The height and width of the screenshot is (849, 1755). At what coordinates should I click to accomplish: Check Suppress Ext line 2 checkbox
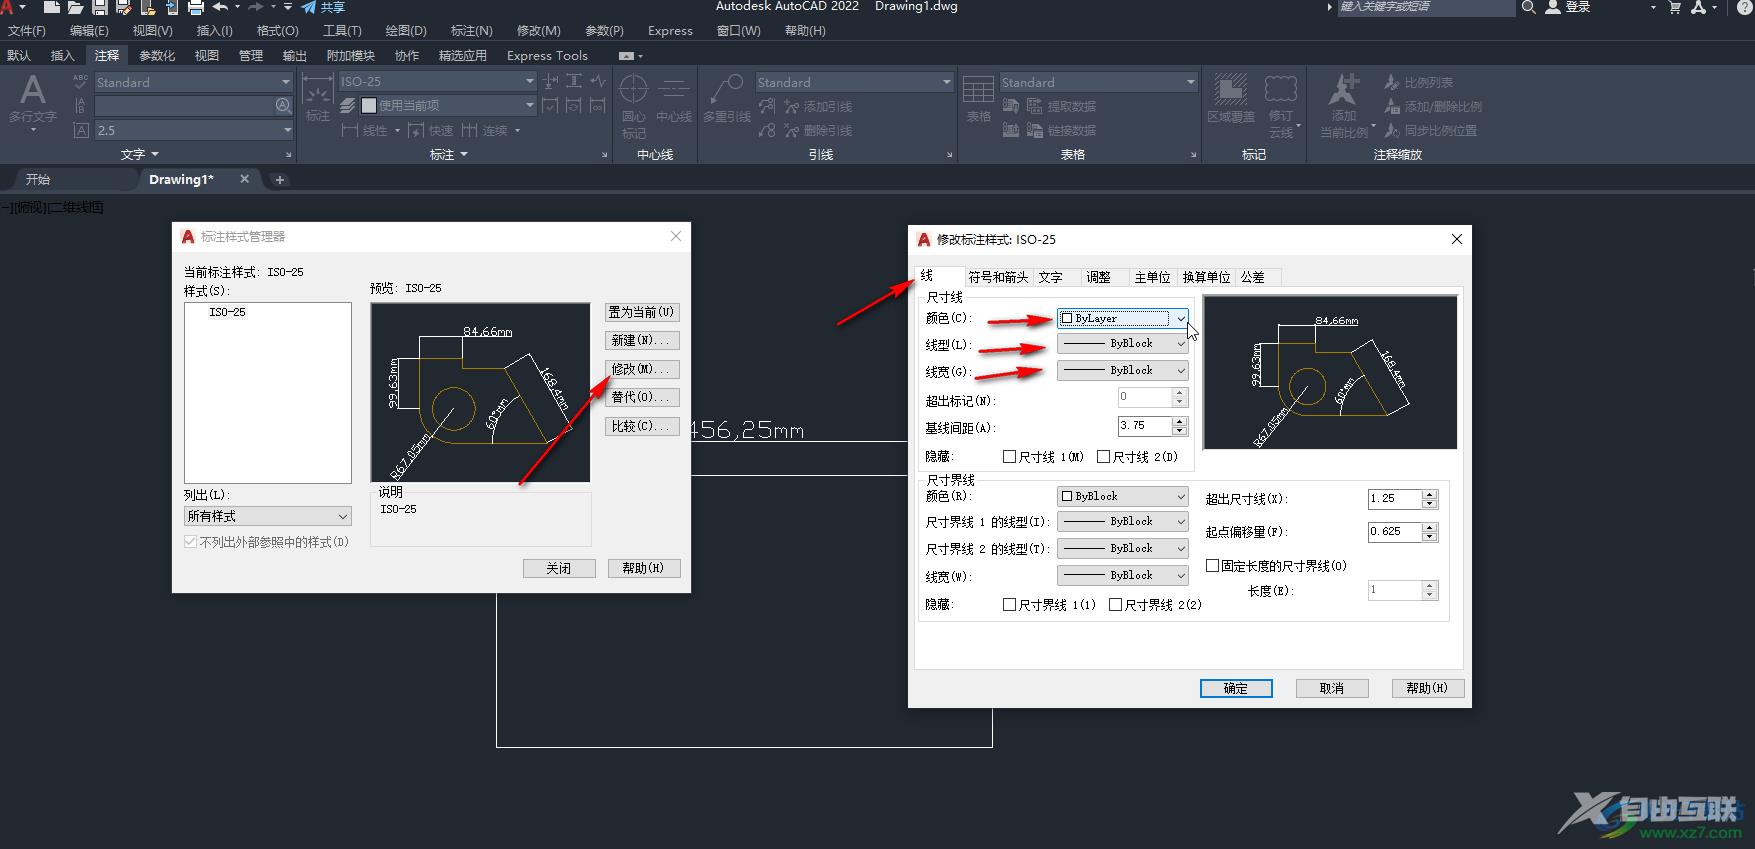pos(1115,604)
